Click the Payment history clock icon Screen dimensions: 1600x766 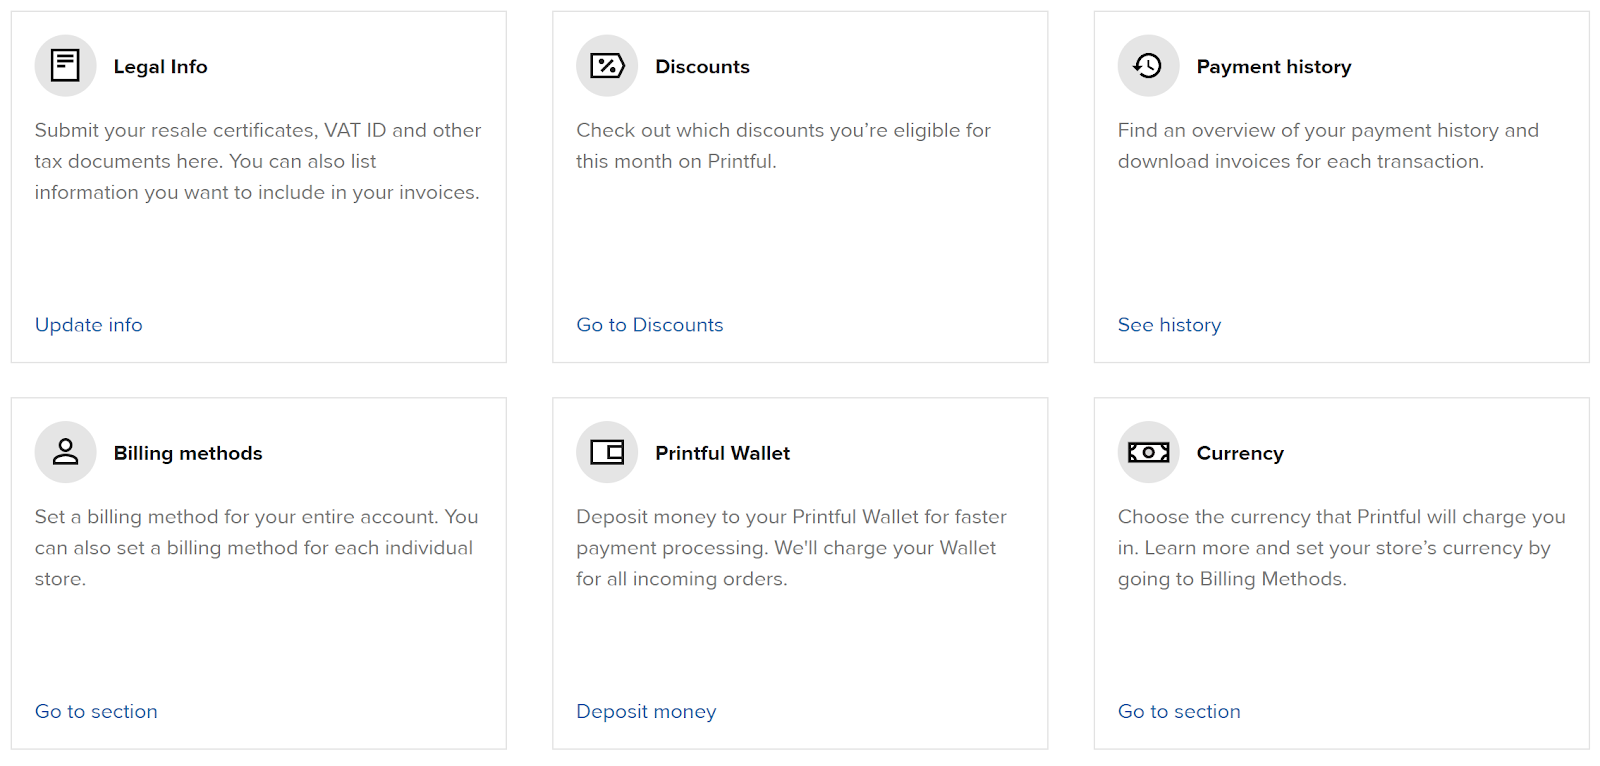(x=1148, y=66)
